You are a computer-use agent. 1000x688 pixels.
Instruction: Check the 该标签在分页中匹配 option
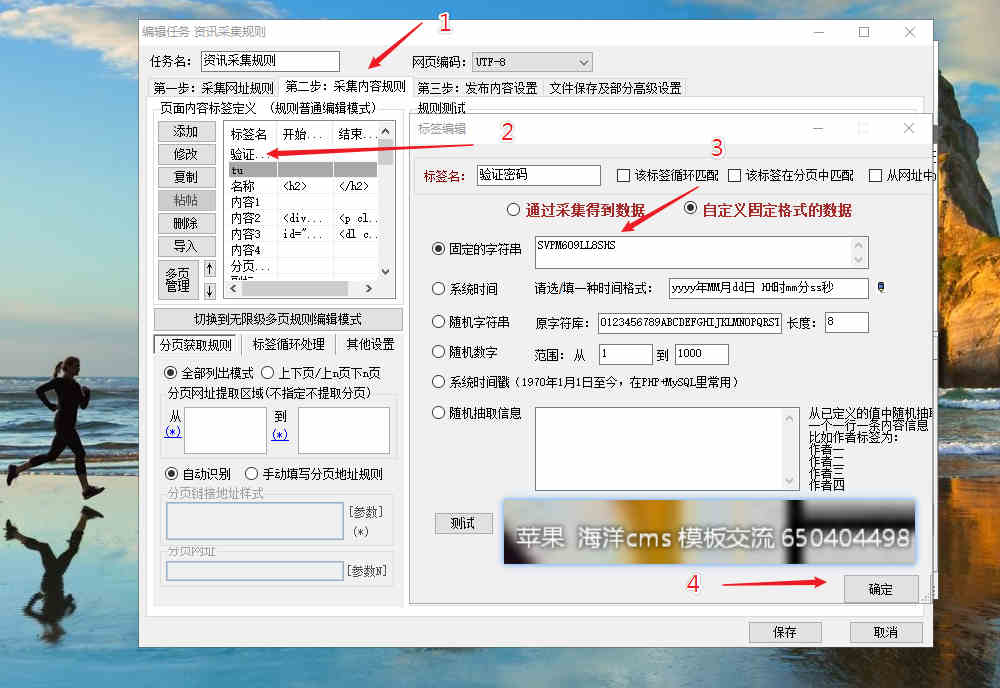pyautogui.click(x=734, y=175)
